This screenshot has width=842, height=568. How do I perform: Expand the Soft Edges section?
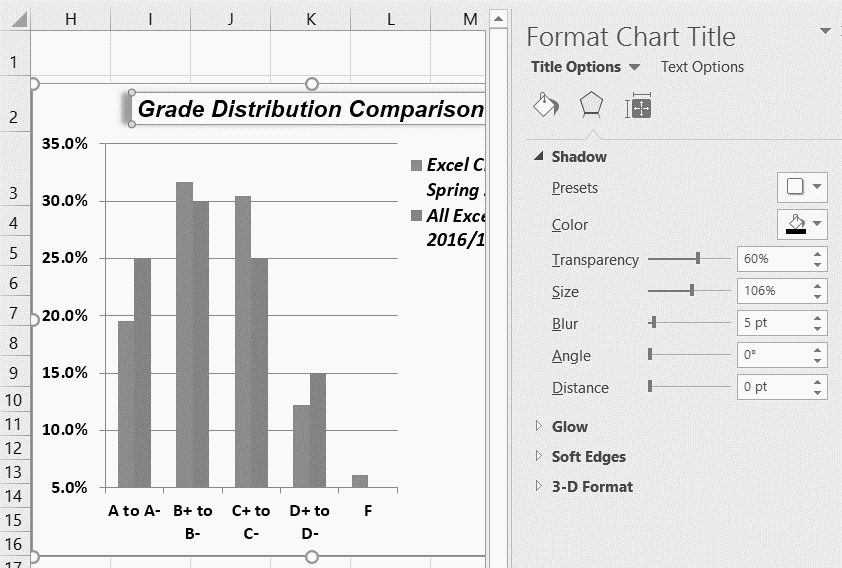[x=539, y=456]
